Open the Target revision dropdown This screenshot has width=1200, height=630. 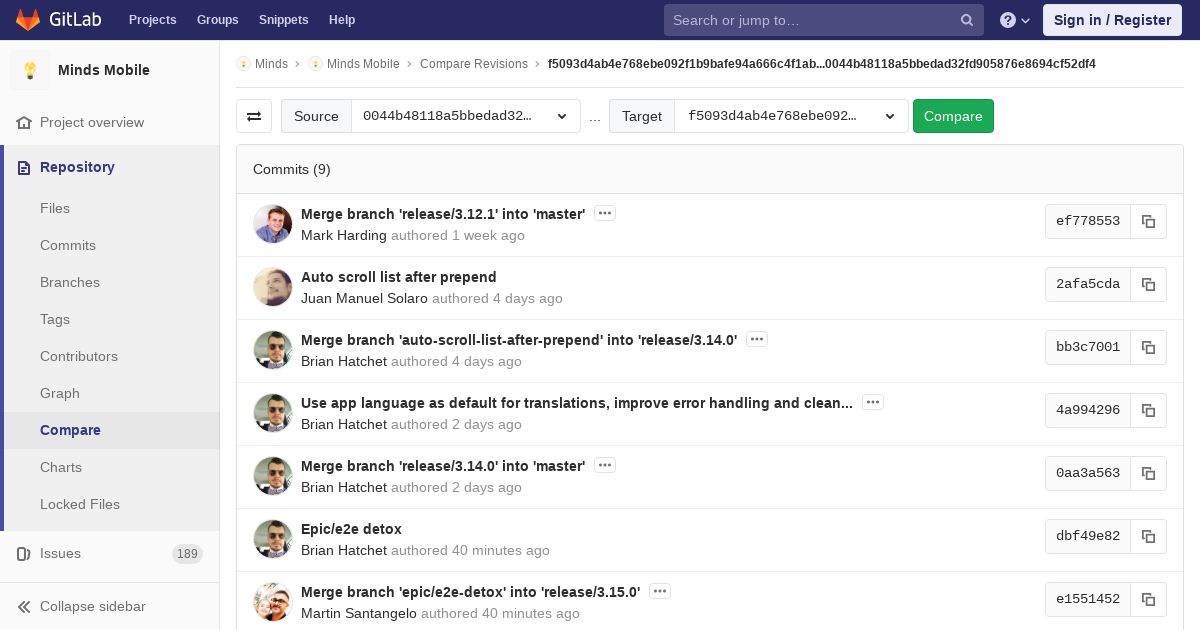[x=791, y=116]
